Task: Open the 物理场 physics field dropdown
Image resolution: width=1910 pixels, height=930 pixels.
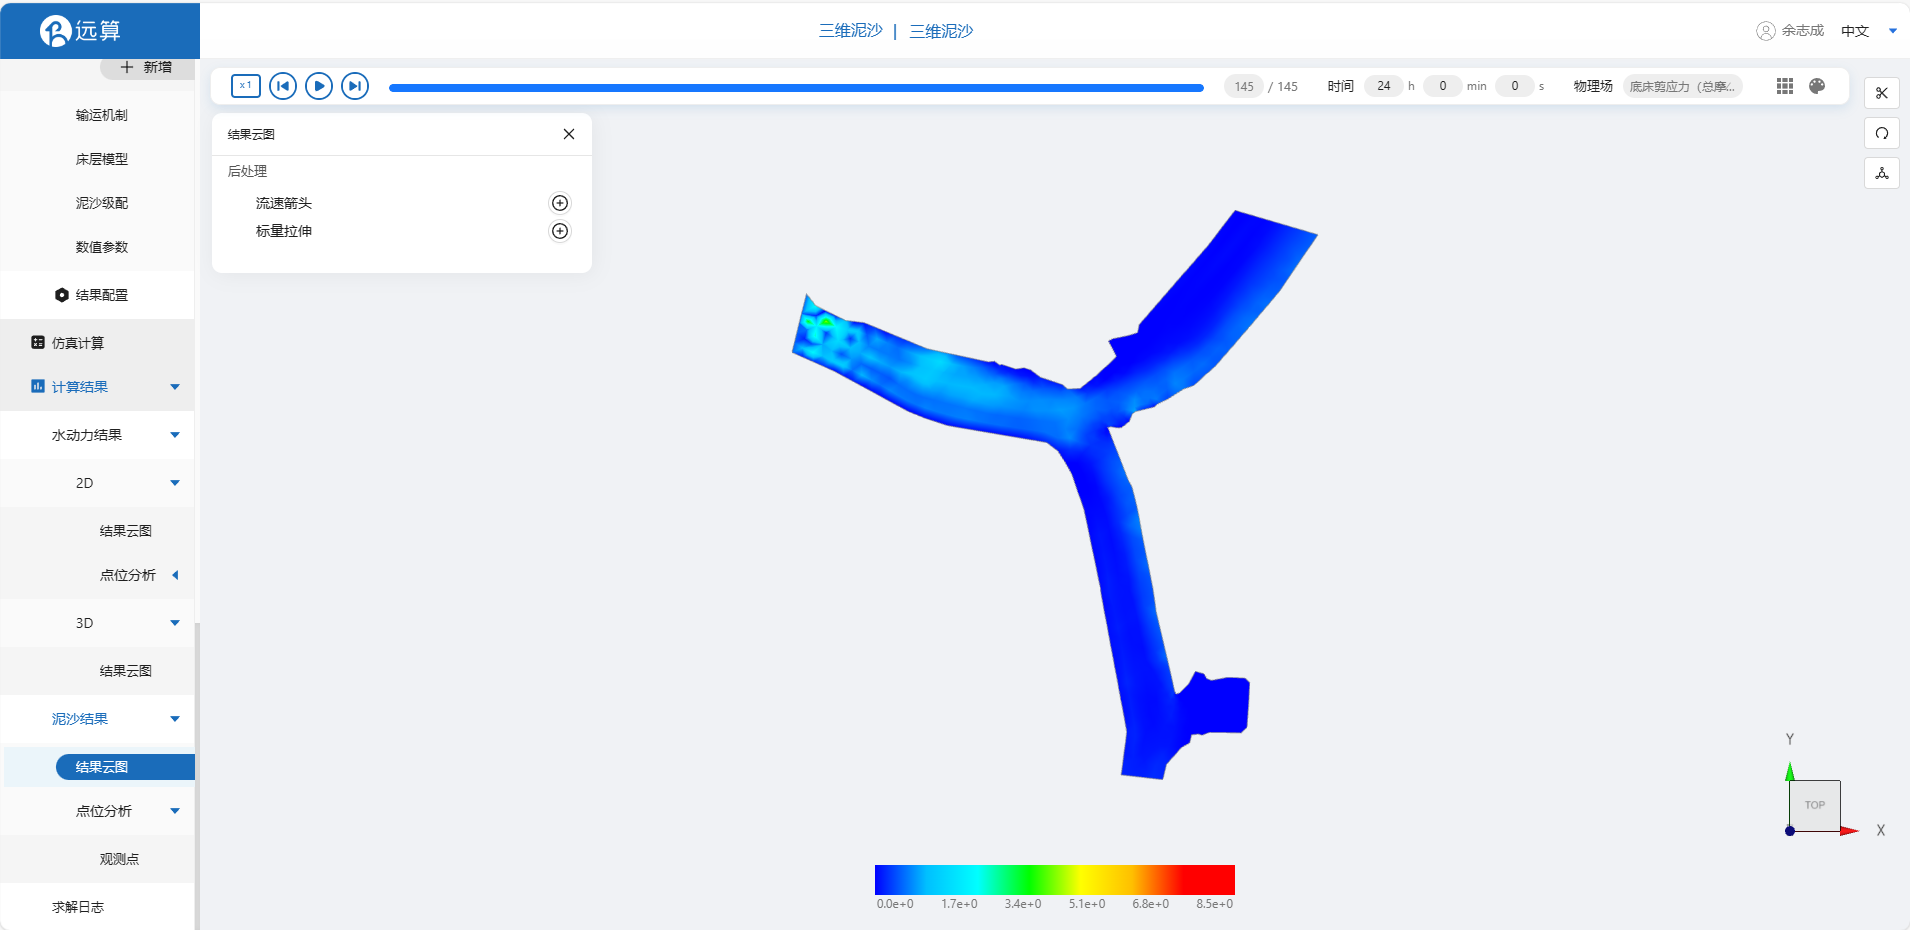Action: (1683, 86)
